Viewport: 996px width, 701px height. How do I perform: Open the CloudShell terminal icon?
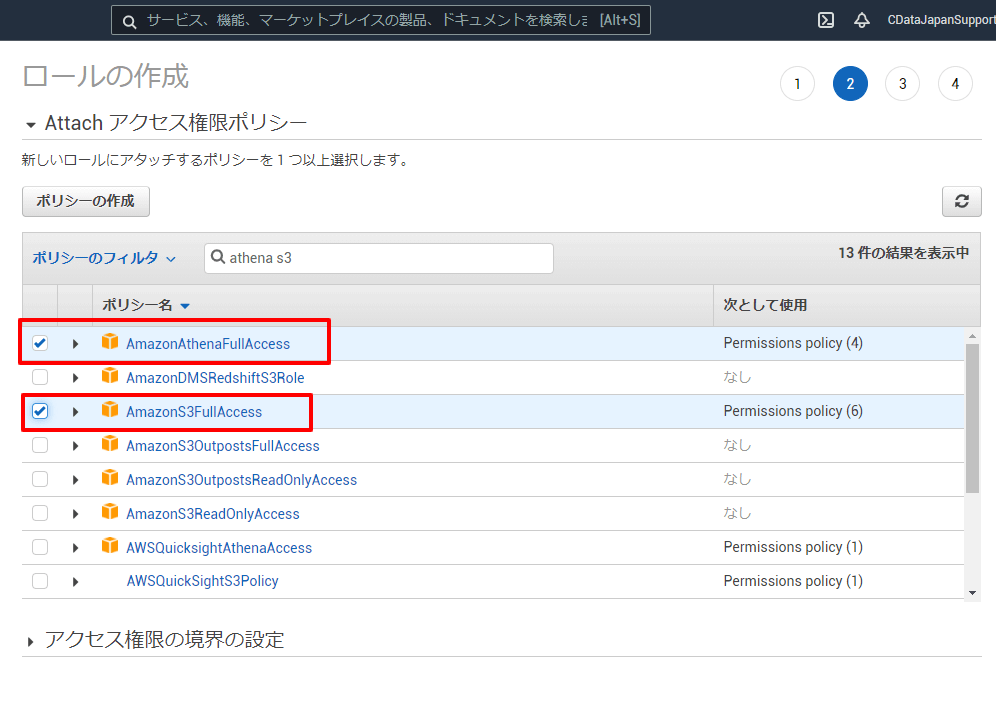825,20
